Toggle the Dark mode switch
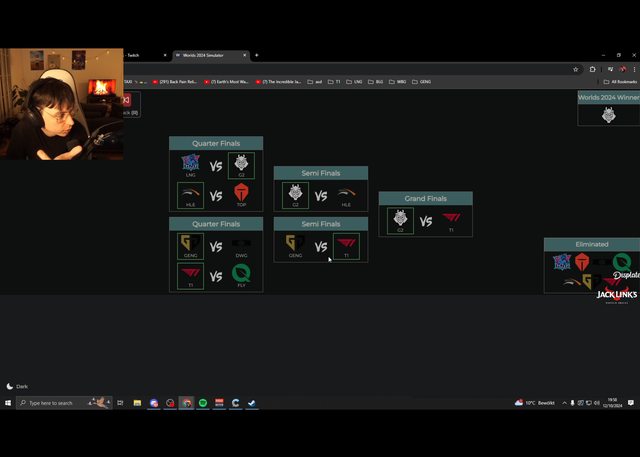The height and width of the screenshot is (457, 640). pyautogui.click(x=17, y=386)
